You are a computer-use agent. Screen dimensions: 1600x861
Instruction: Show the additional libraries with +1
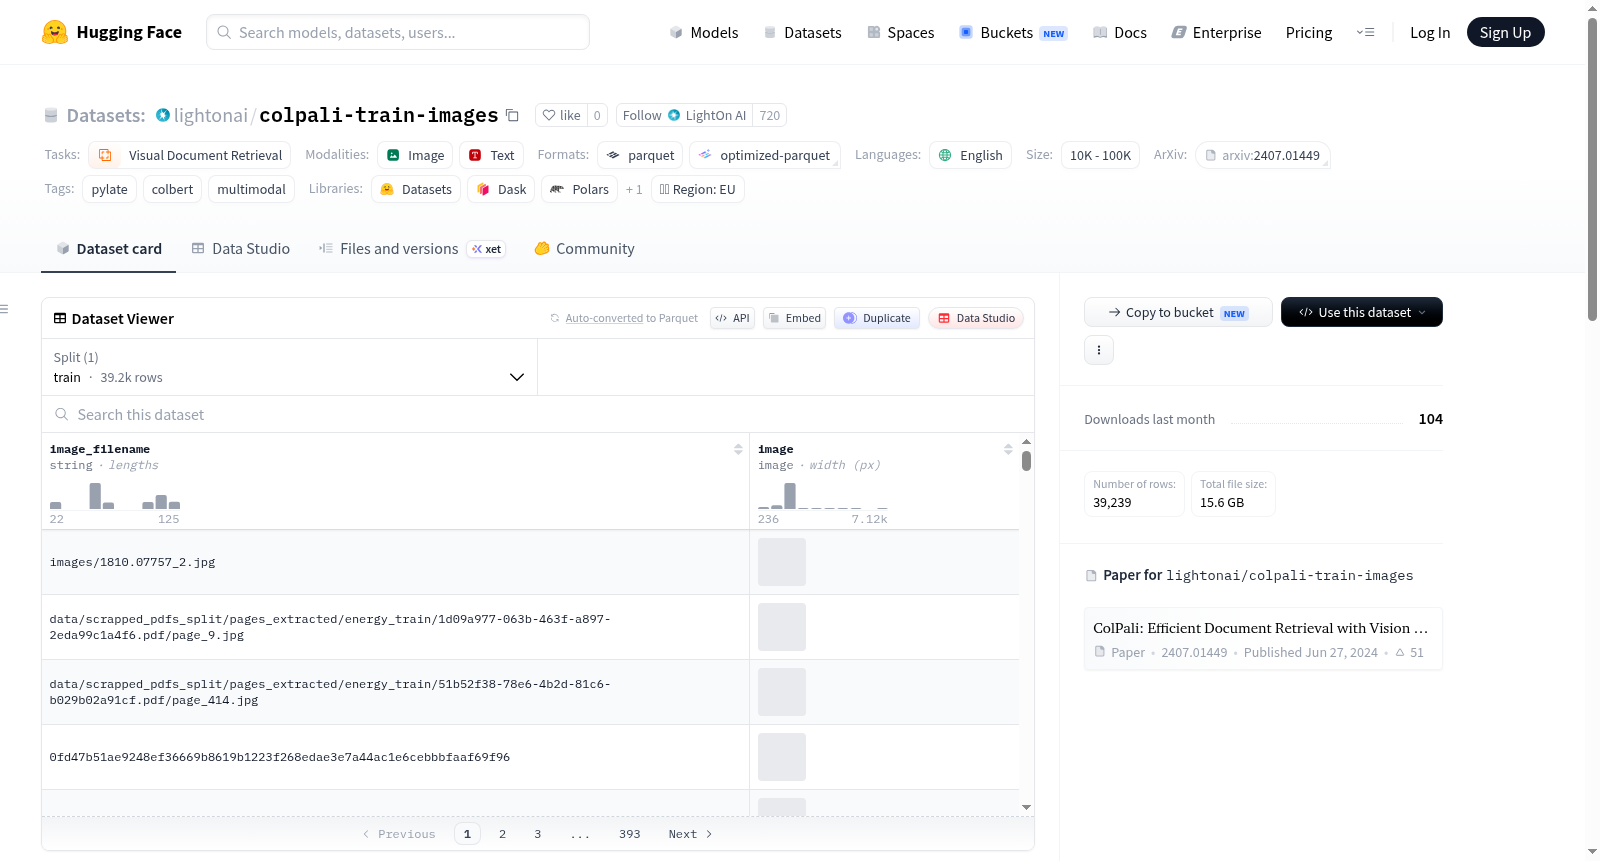point(634,189)
